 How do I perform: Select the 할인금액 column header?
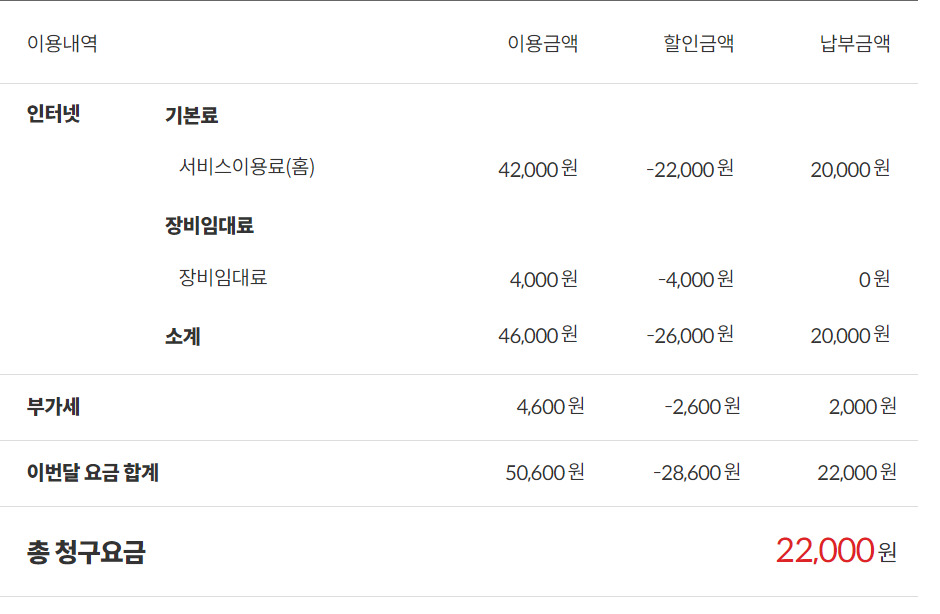click(x=698, y=44)
